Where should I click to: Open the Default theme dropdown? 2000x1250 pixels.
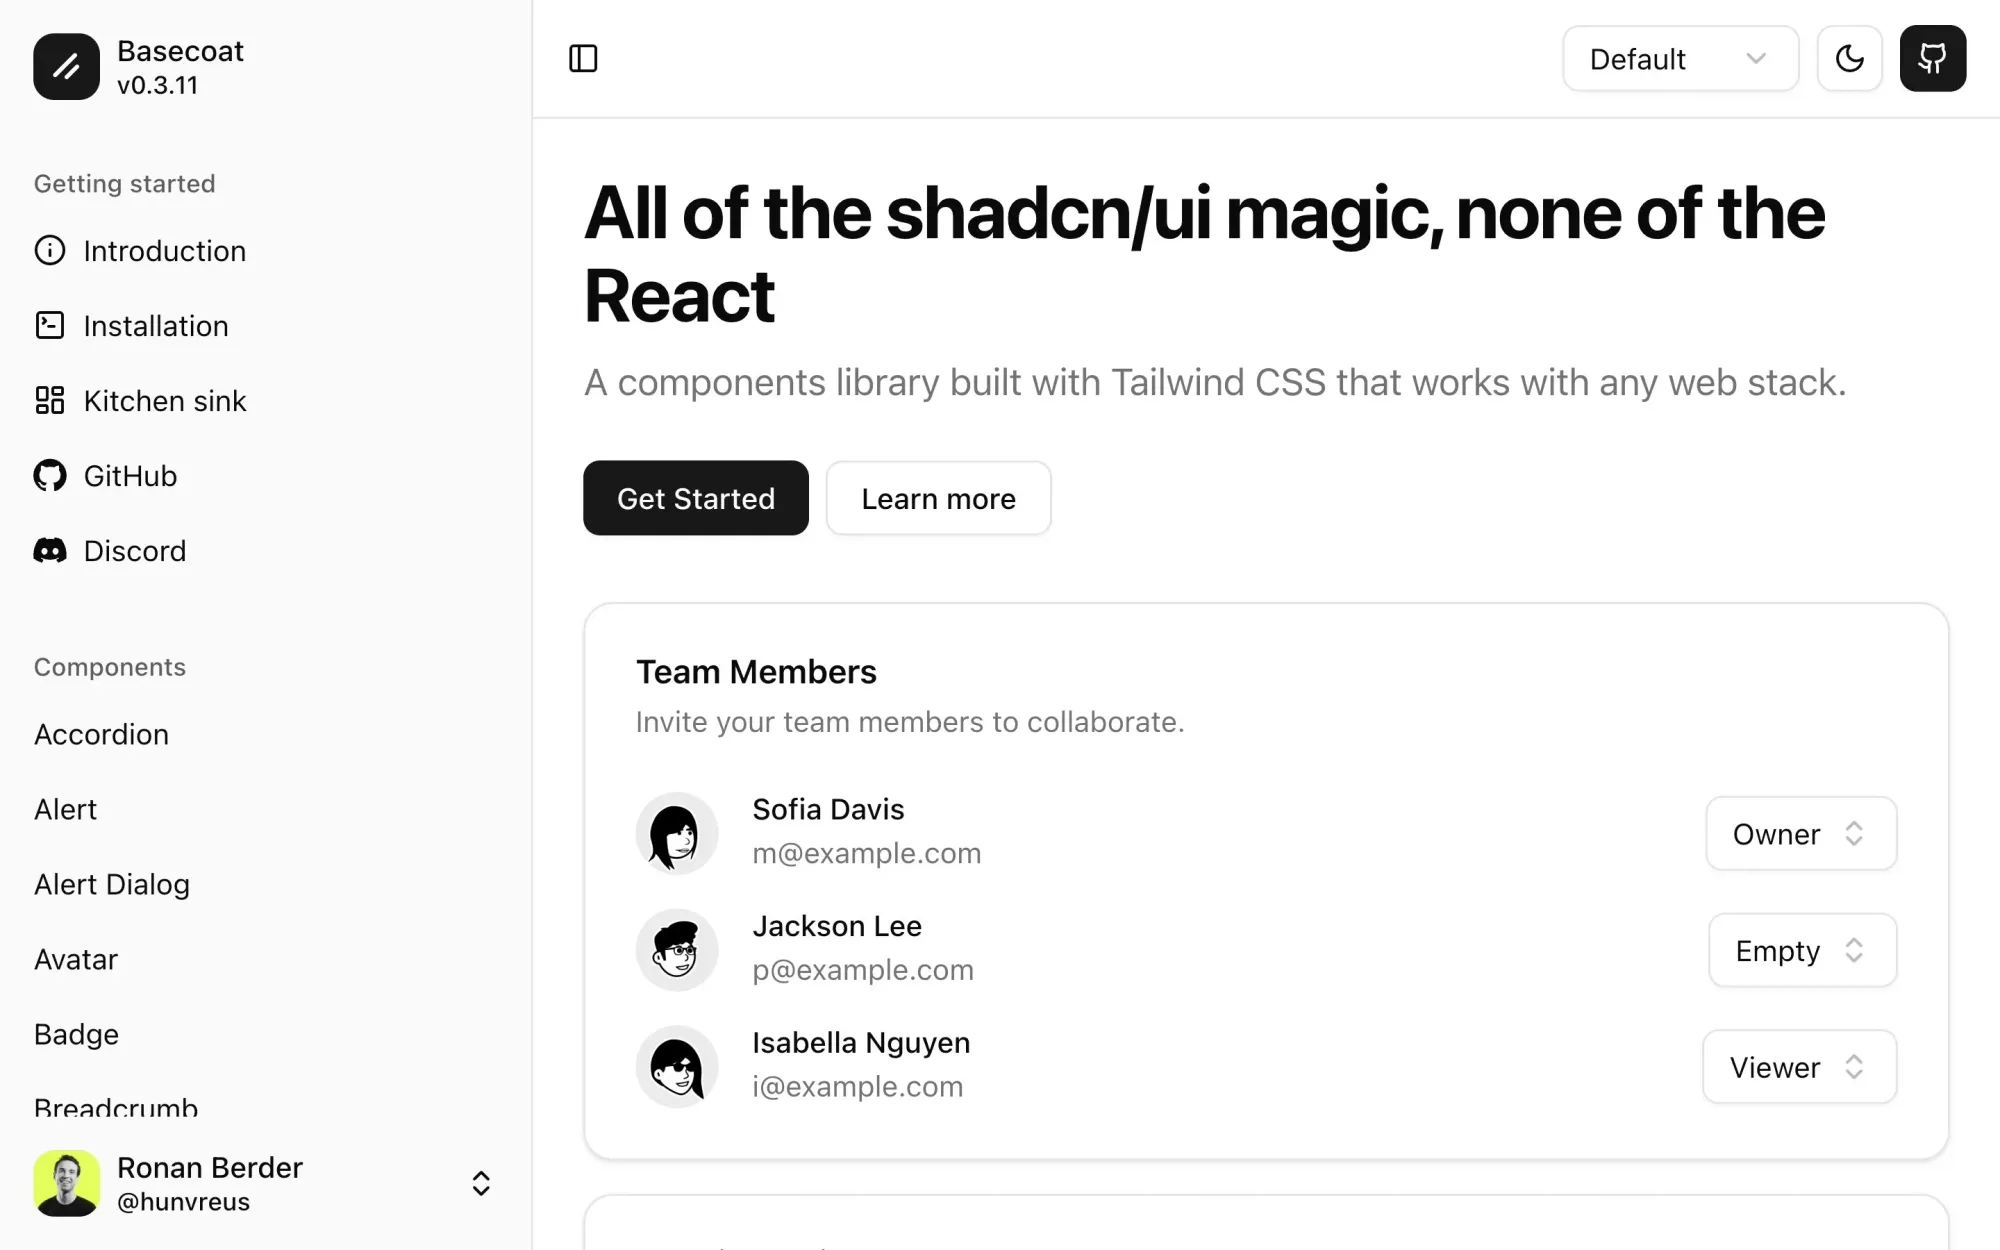[x=1680, y=59]
